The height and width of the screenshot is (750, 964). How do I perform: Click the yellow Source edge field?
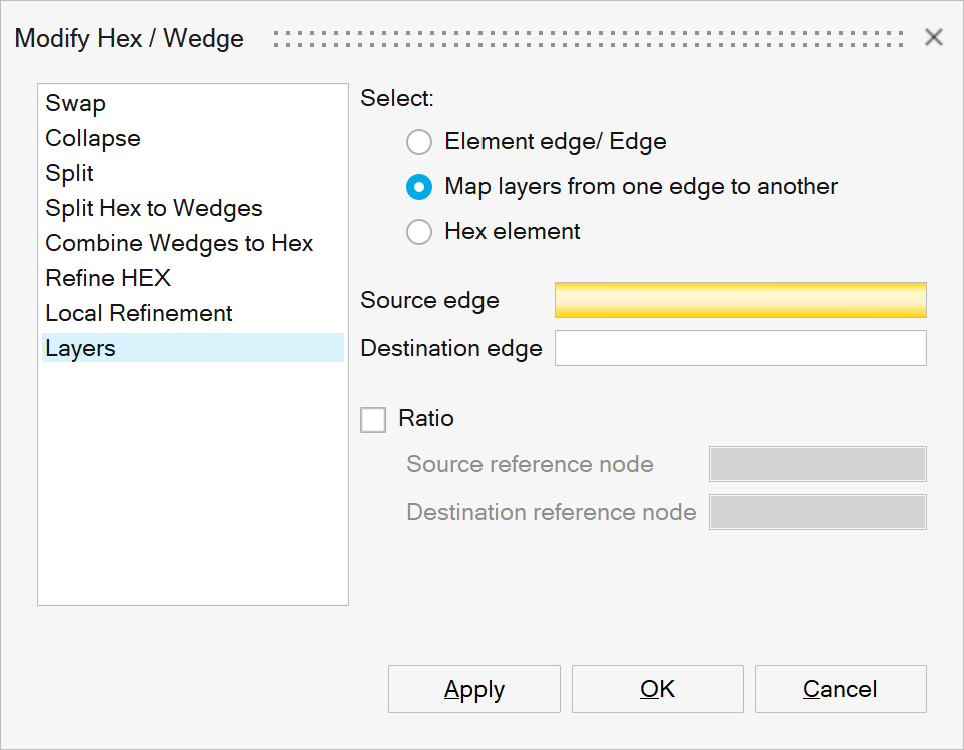coord(740,300)
